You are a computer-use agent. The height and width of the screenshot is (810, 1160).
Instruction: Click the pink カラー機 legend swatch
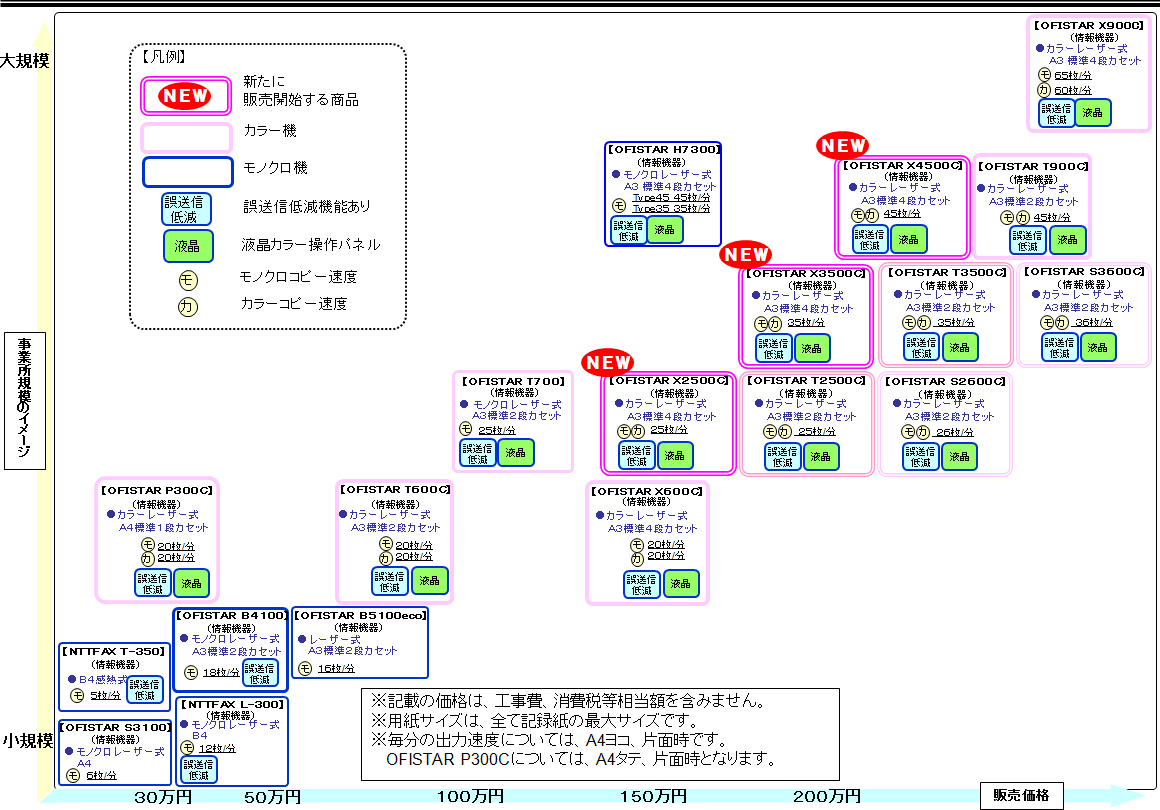tap(187, 138)
